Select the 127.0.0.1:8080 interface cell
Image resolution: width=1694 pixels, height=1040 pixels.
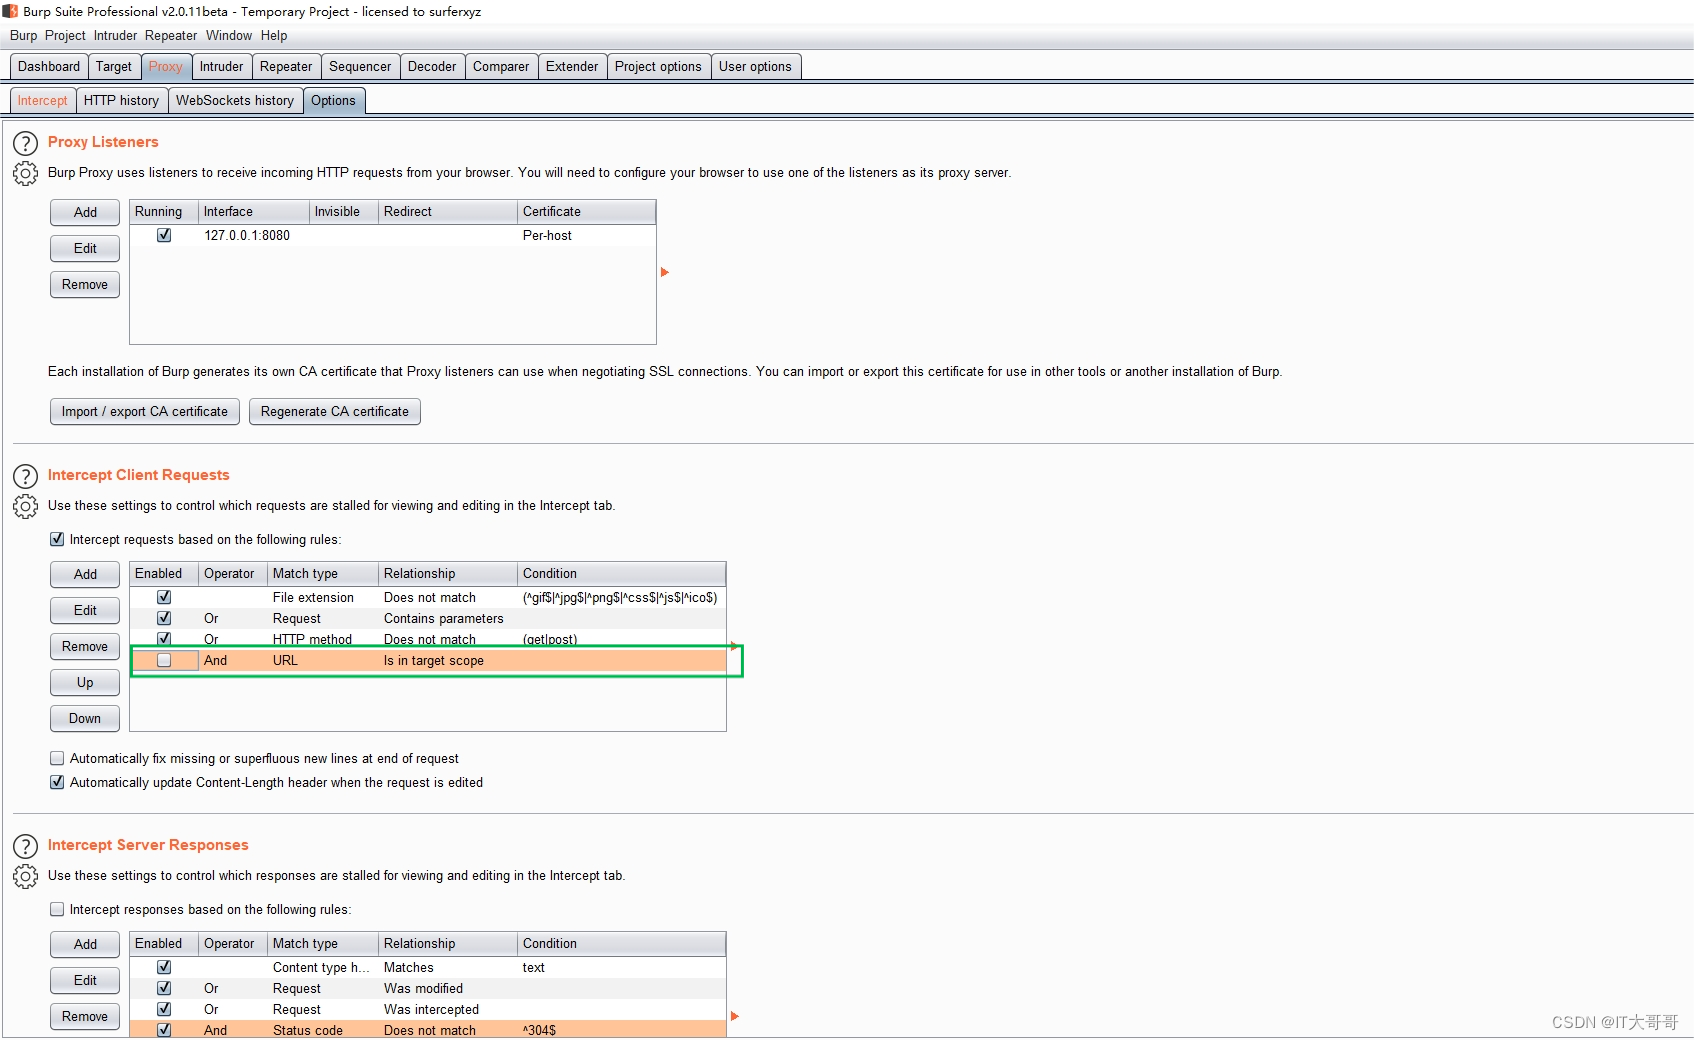pyautogui.click(x=254, y=235)
